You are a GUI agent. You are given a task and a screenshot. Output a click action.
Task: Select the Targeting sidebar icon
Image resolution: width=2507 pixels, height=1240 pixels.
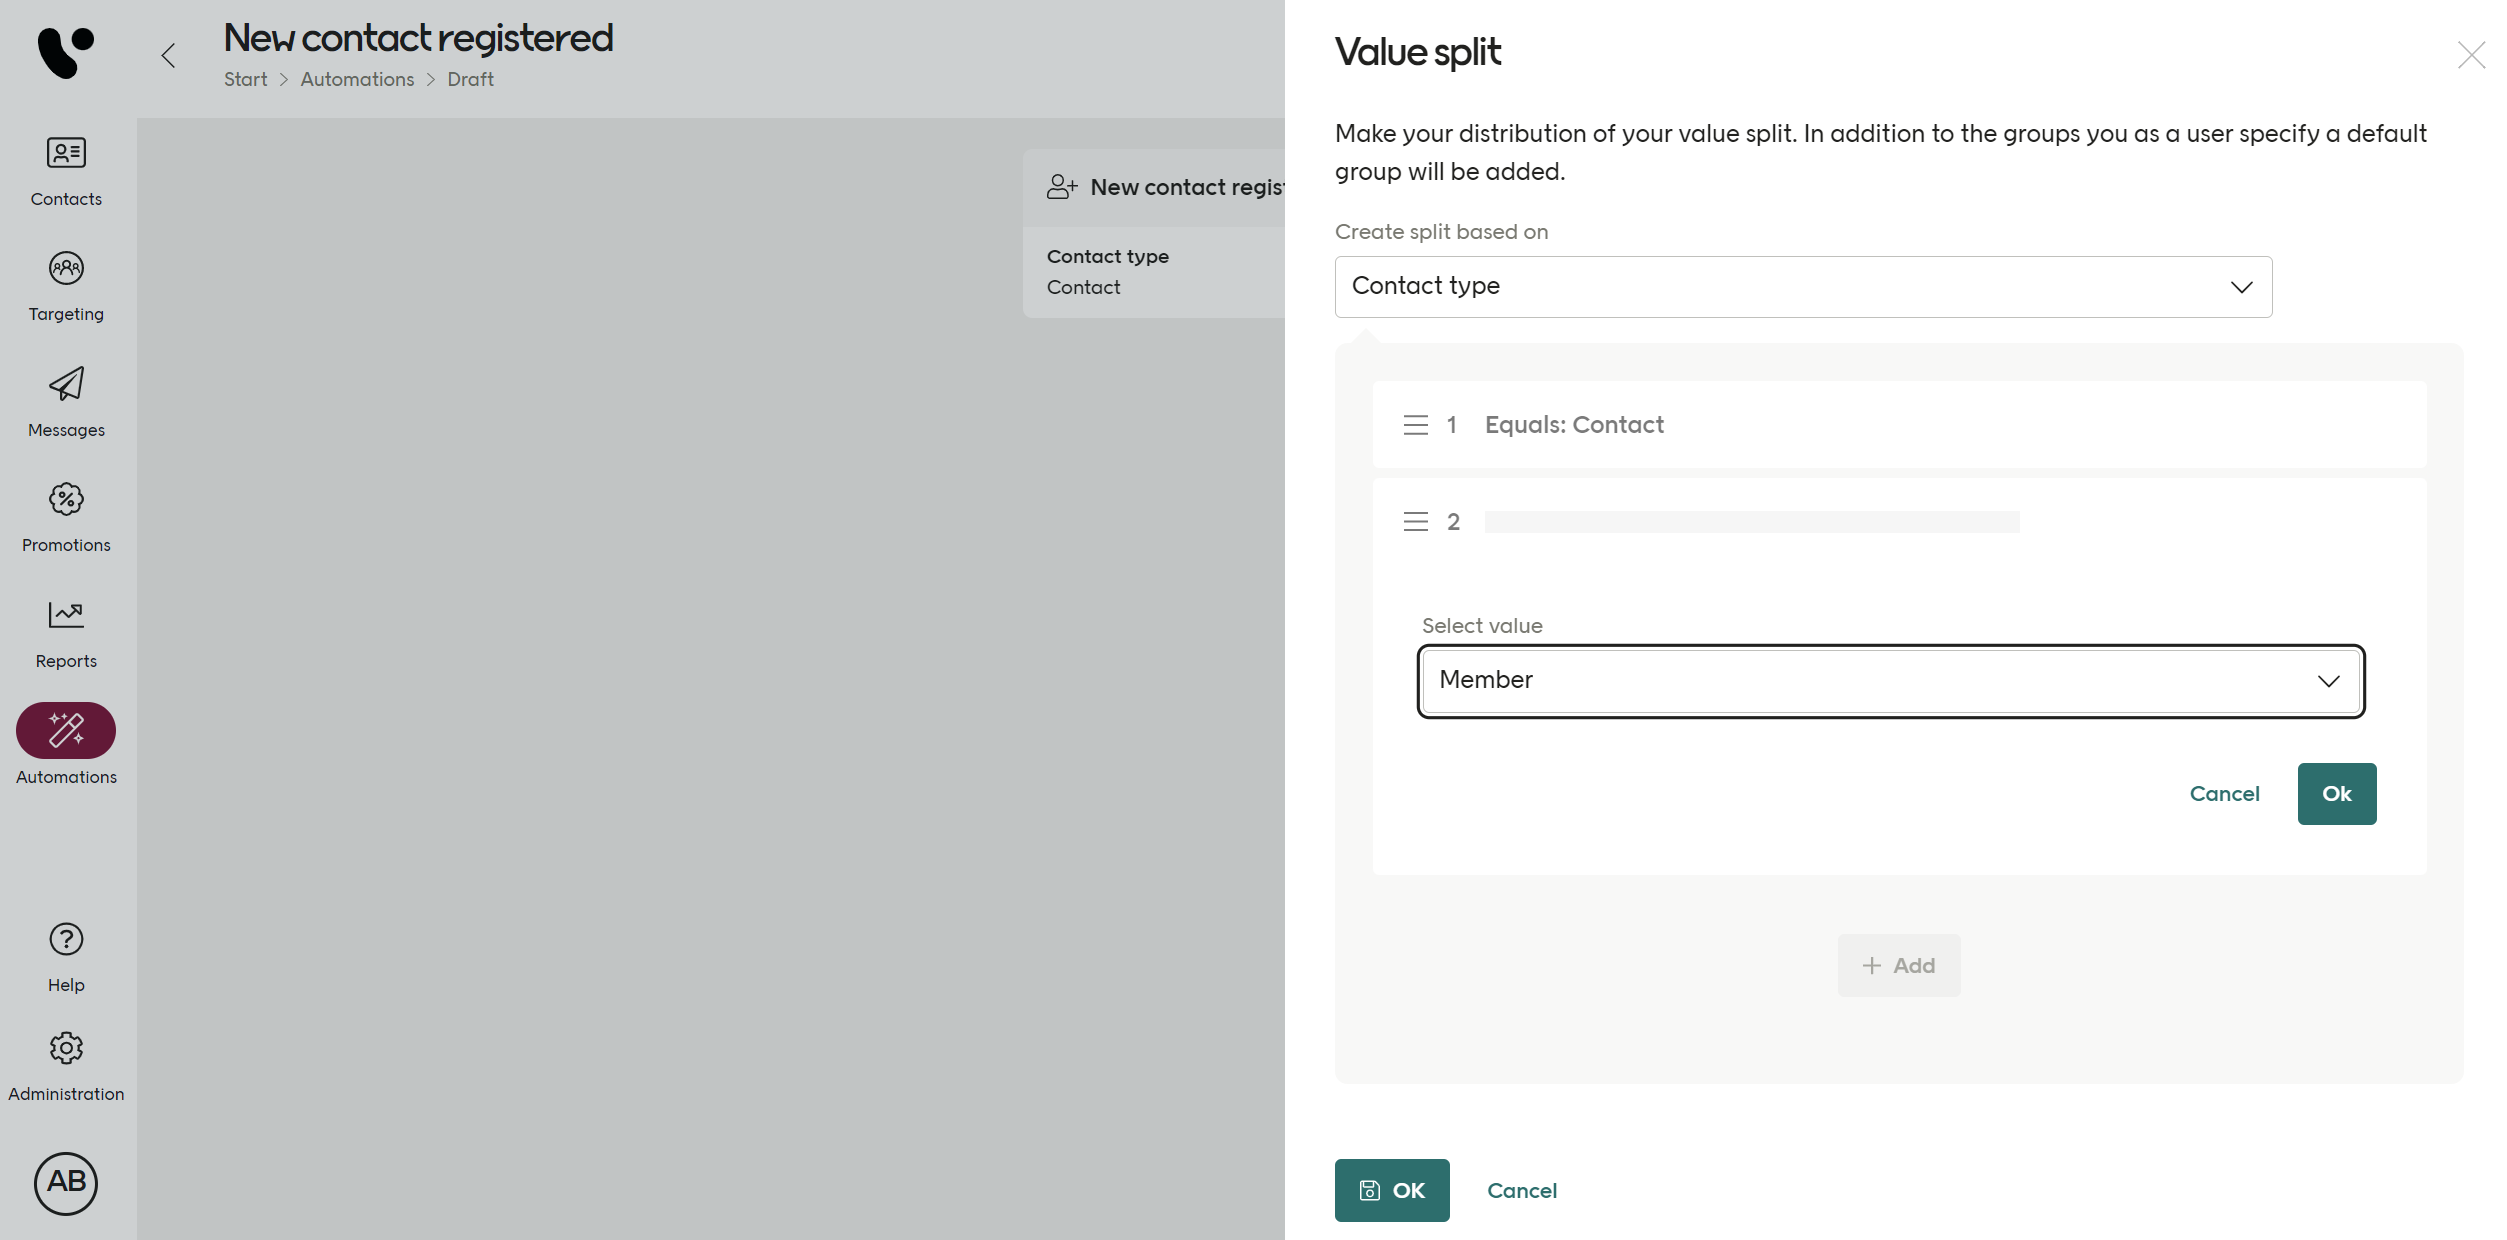point(66,284)
